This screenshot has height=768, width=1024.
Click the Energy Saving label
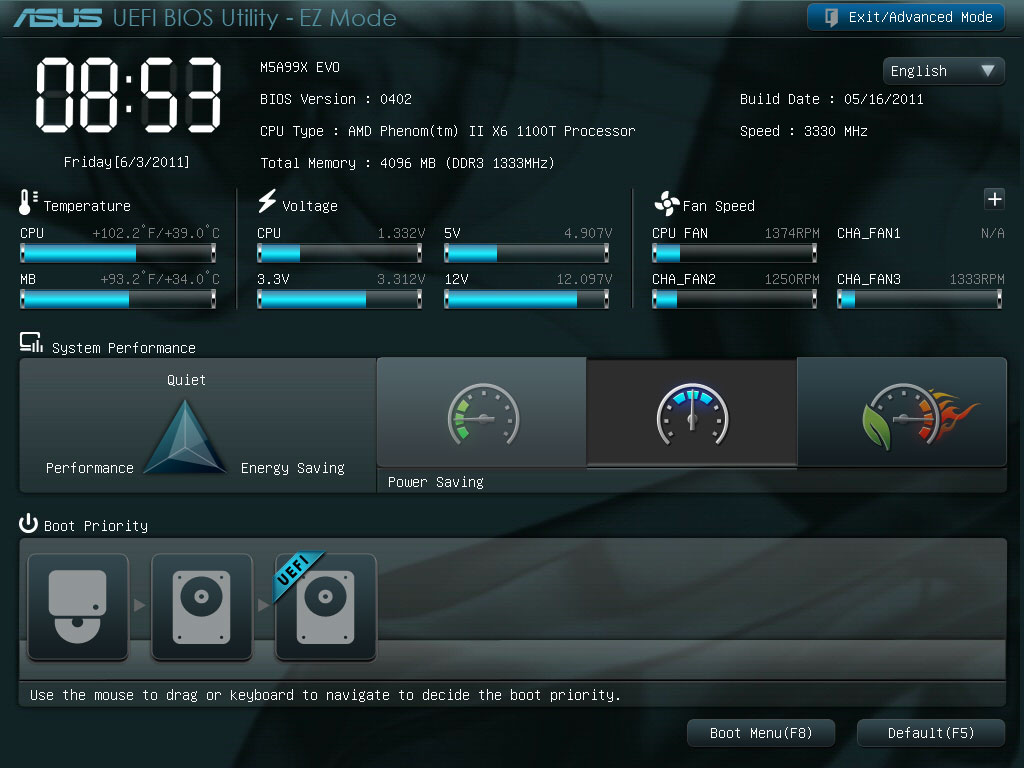293,468
